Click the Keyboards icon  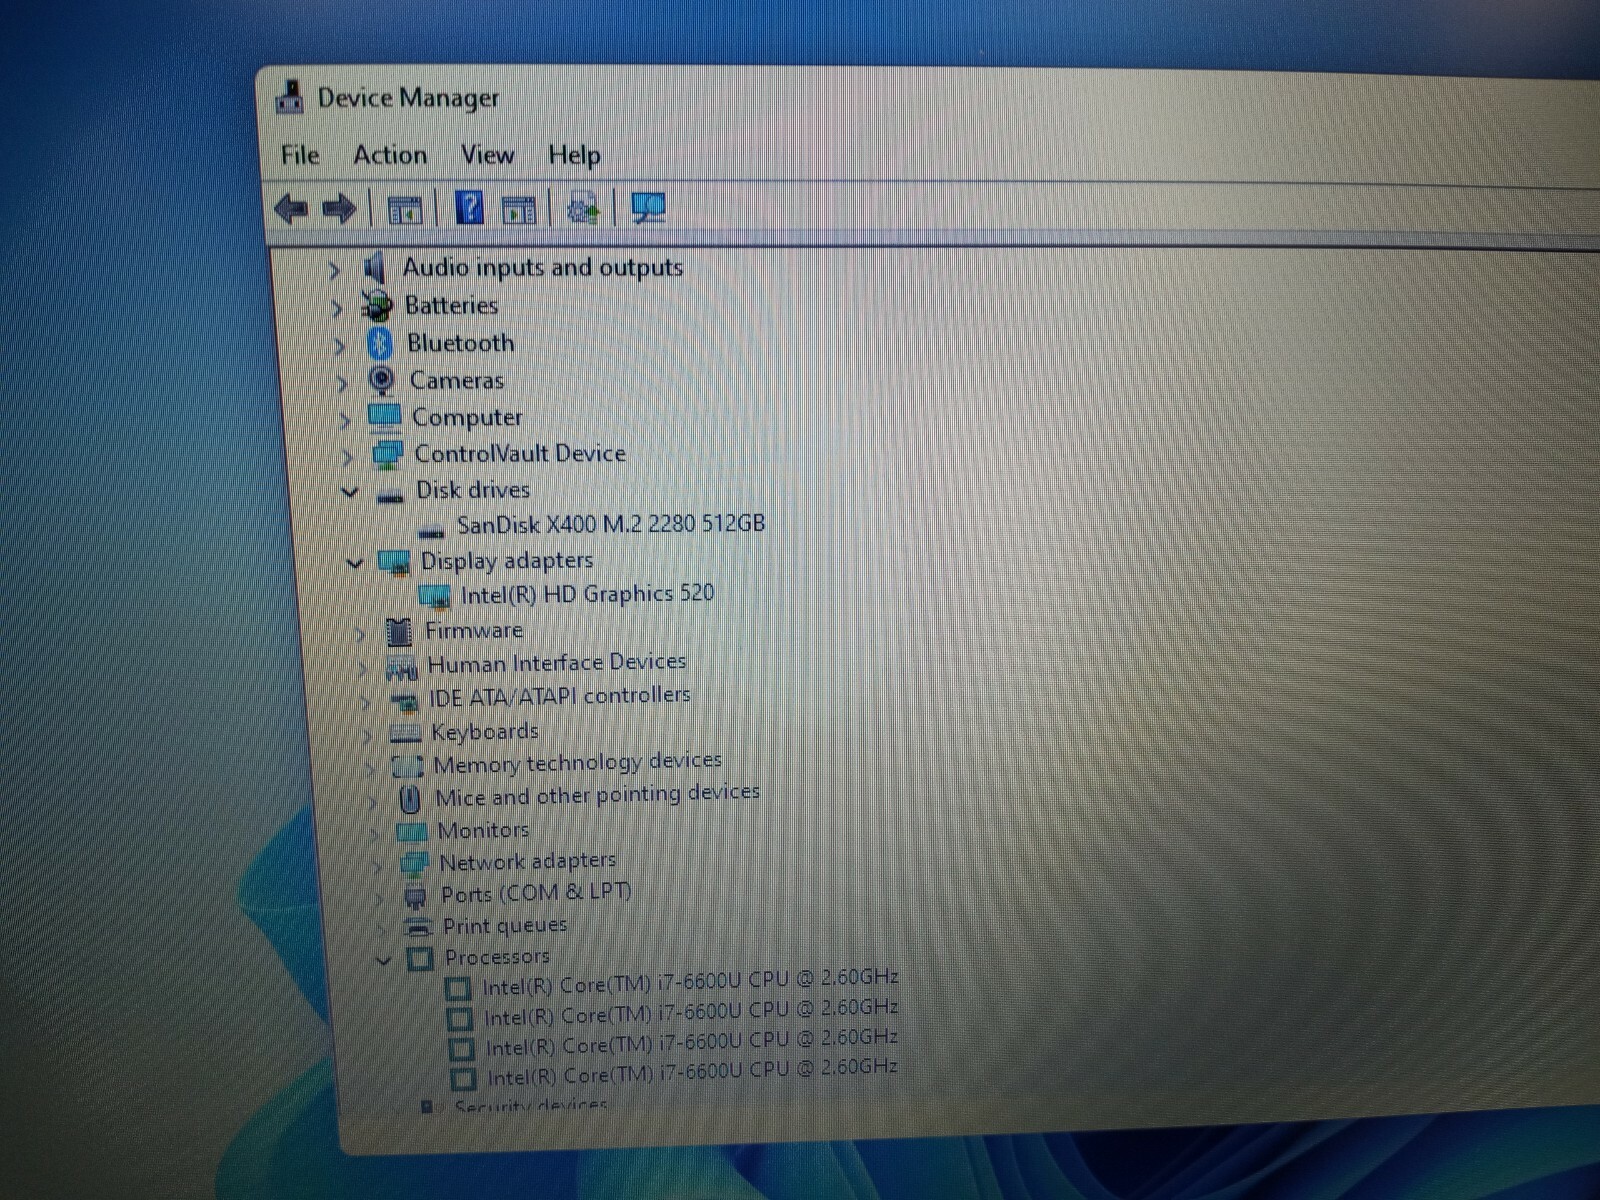point(405,735)
